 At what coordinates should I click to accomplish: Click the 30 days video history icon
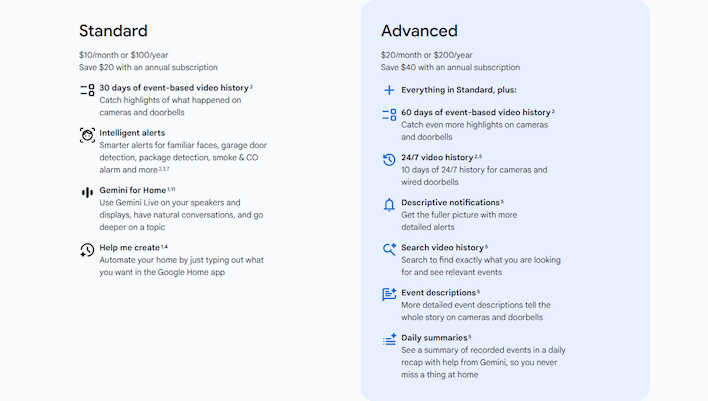87,89
